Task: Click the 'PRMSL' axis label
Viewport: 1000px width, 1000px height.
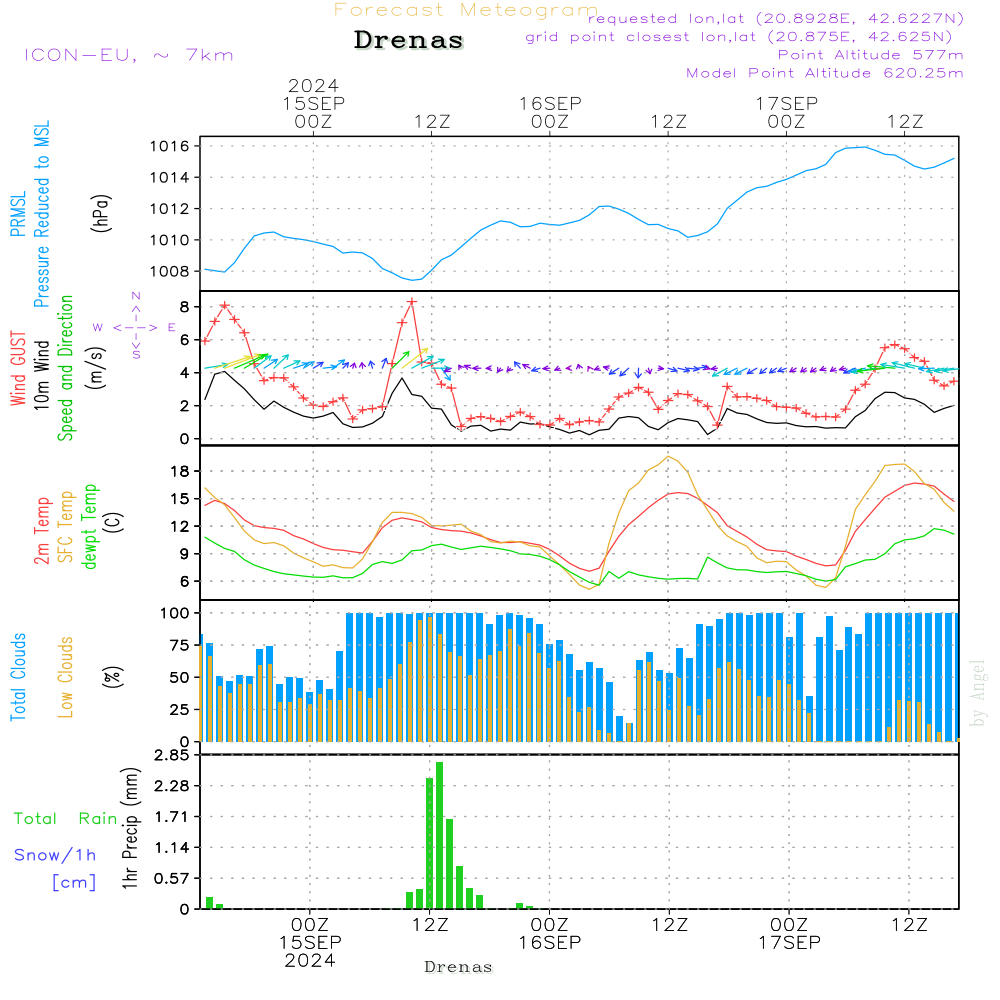Action: pos(18,214)
